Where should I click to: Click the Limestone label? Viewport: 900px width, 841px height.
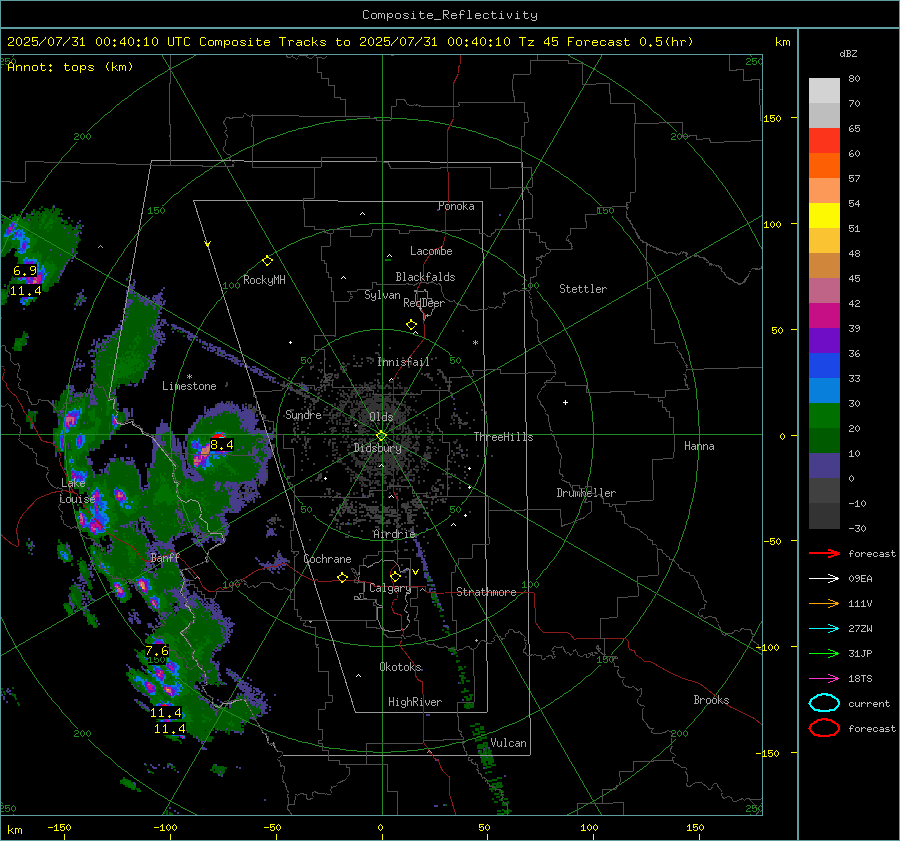tap(189, 386)
